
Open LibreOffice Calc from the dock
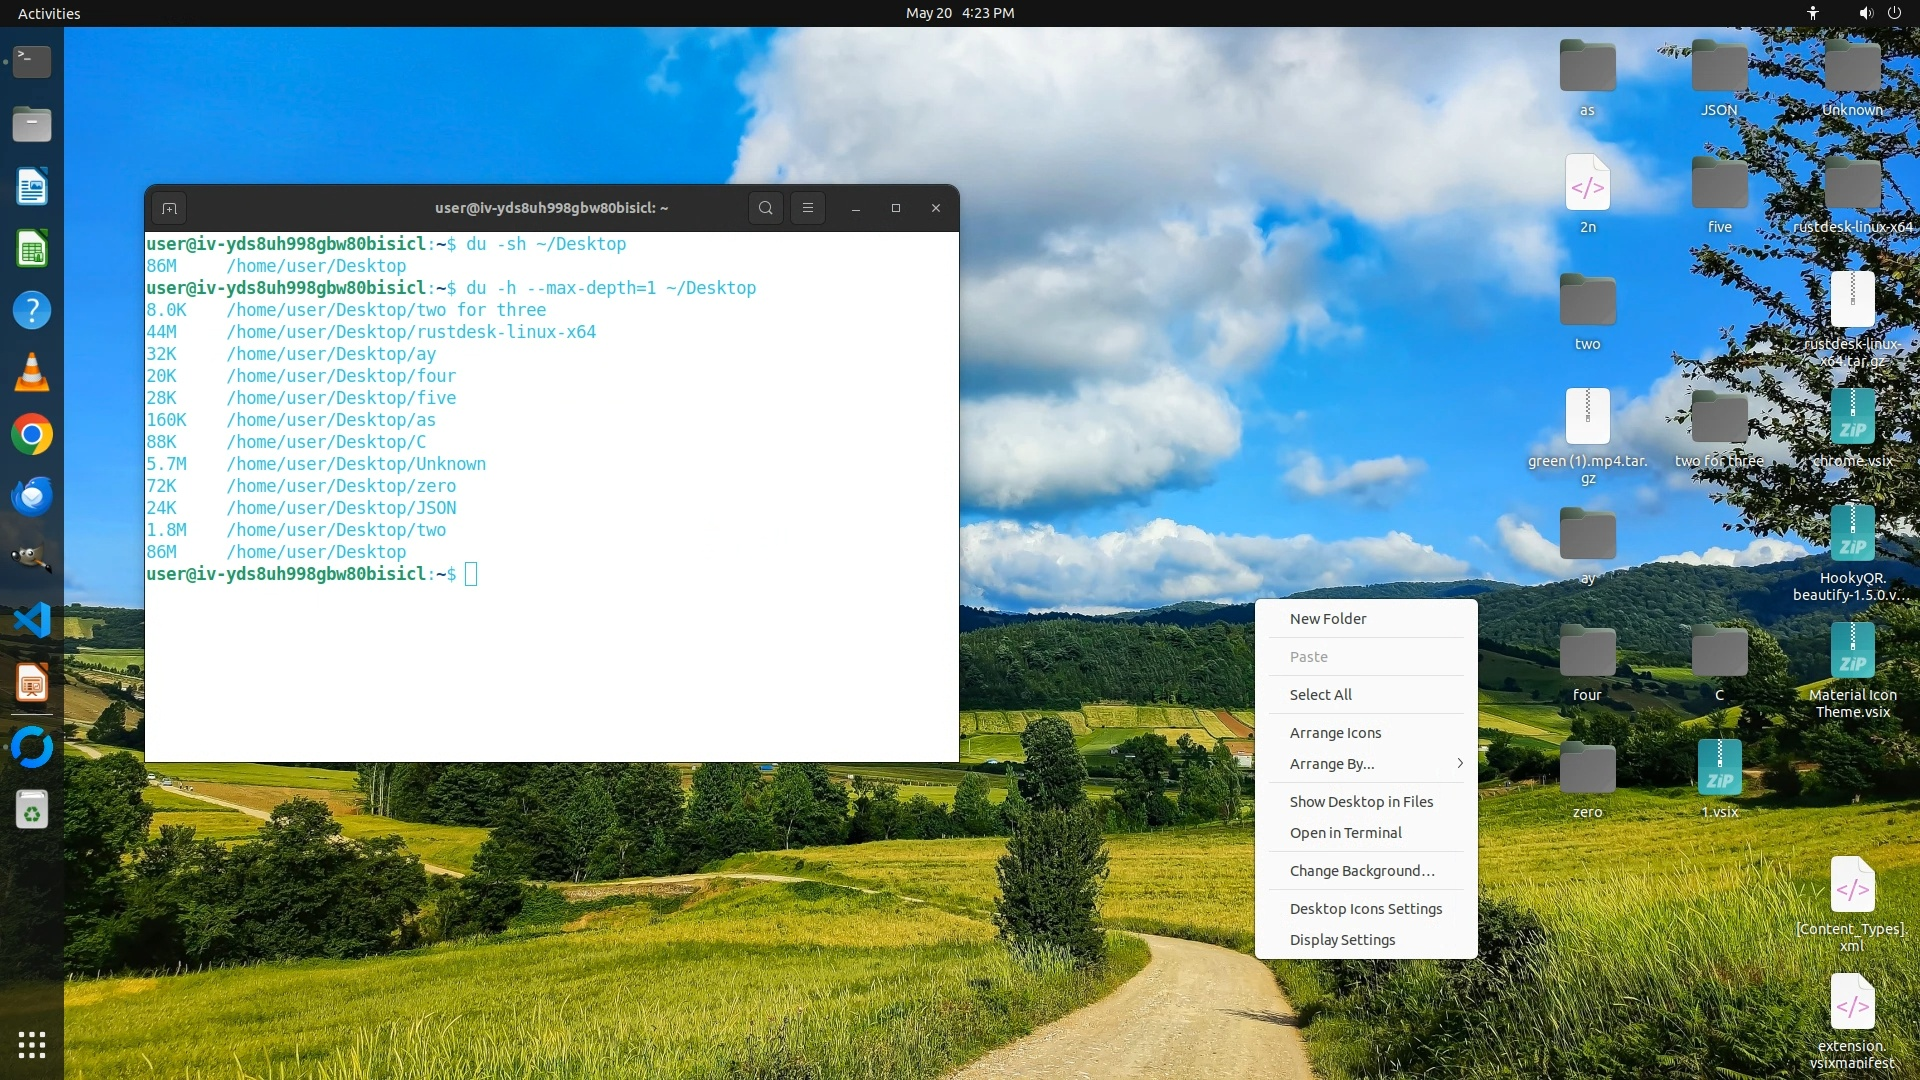(x=32, y=249)
